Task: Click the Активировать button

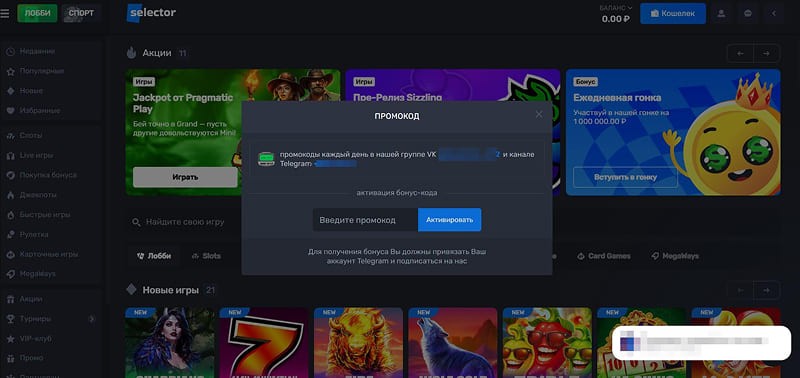Action: pos(449,220)
